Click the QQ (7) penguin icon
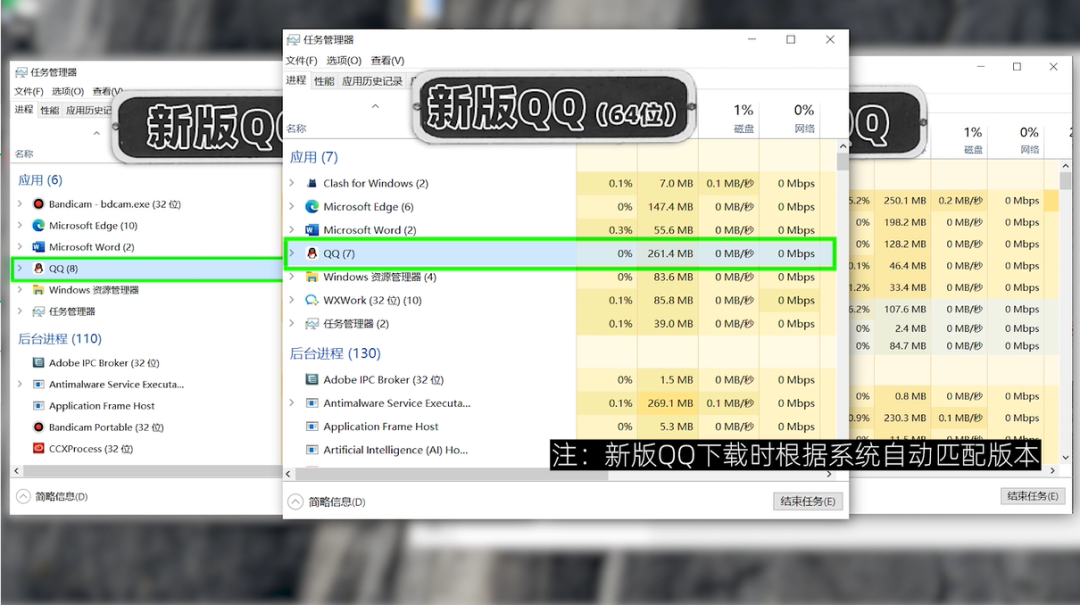The image size is (1080, 605). [x=312, y=254]
